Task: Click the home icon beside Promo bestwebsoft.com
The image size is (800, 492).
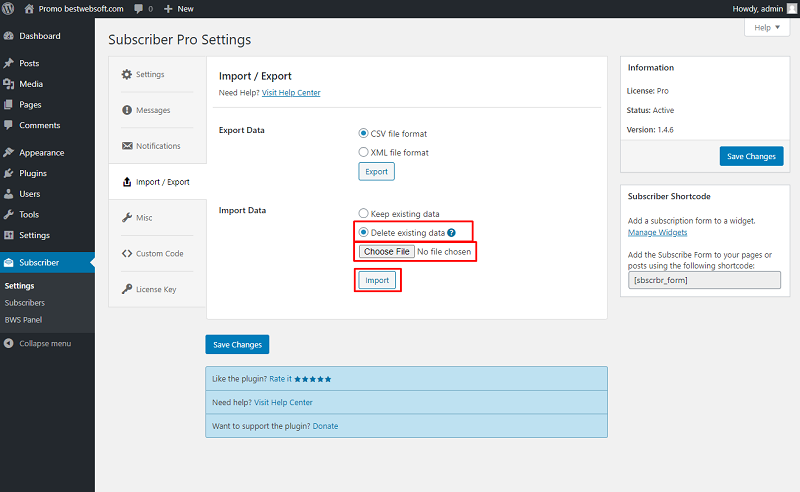Action: tap(29, 9)
